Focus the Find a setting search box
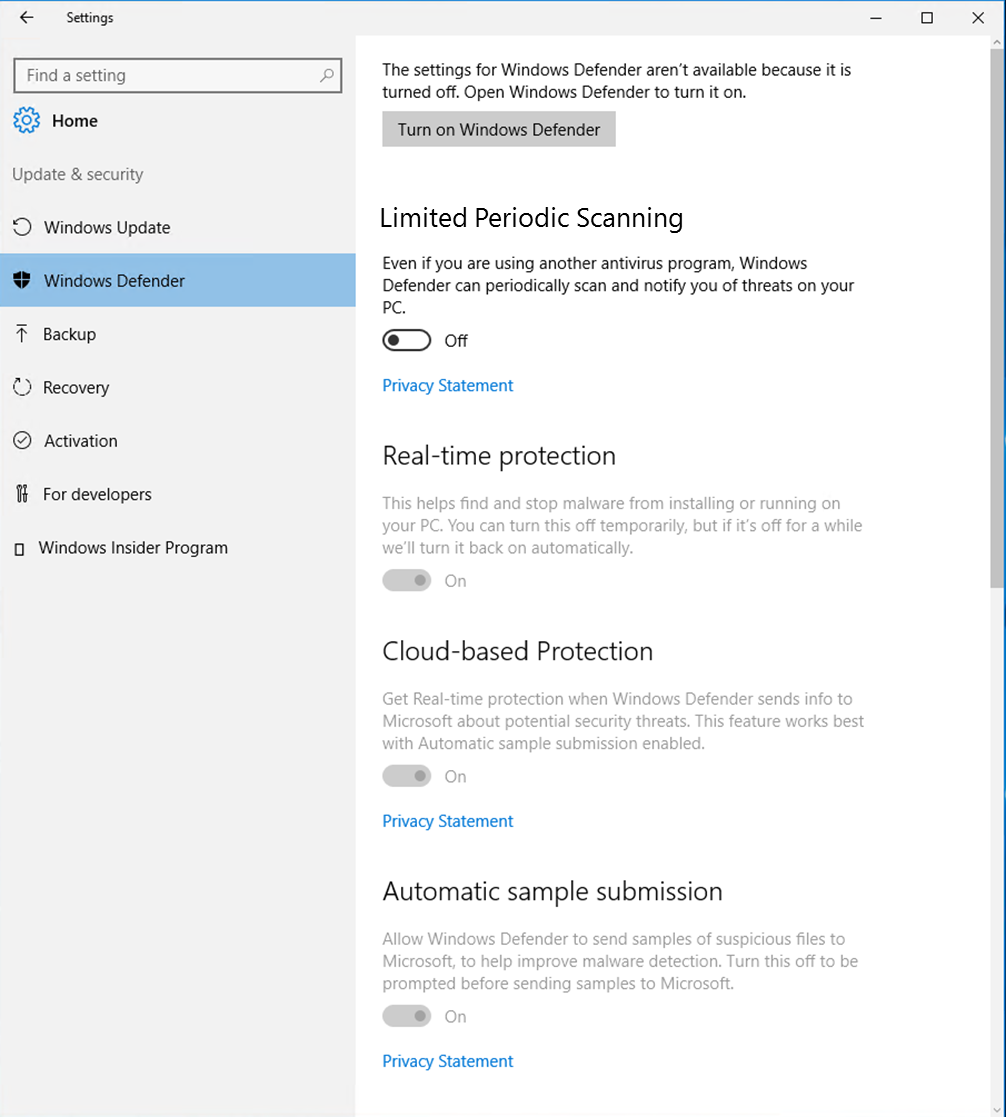The width and height of the screenshot is (1006, 1117). pyautogui.click(x=177, y=76)
